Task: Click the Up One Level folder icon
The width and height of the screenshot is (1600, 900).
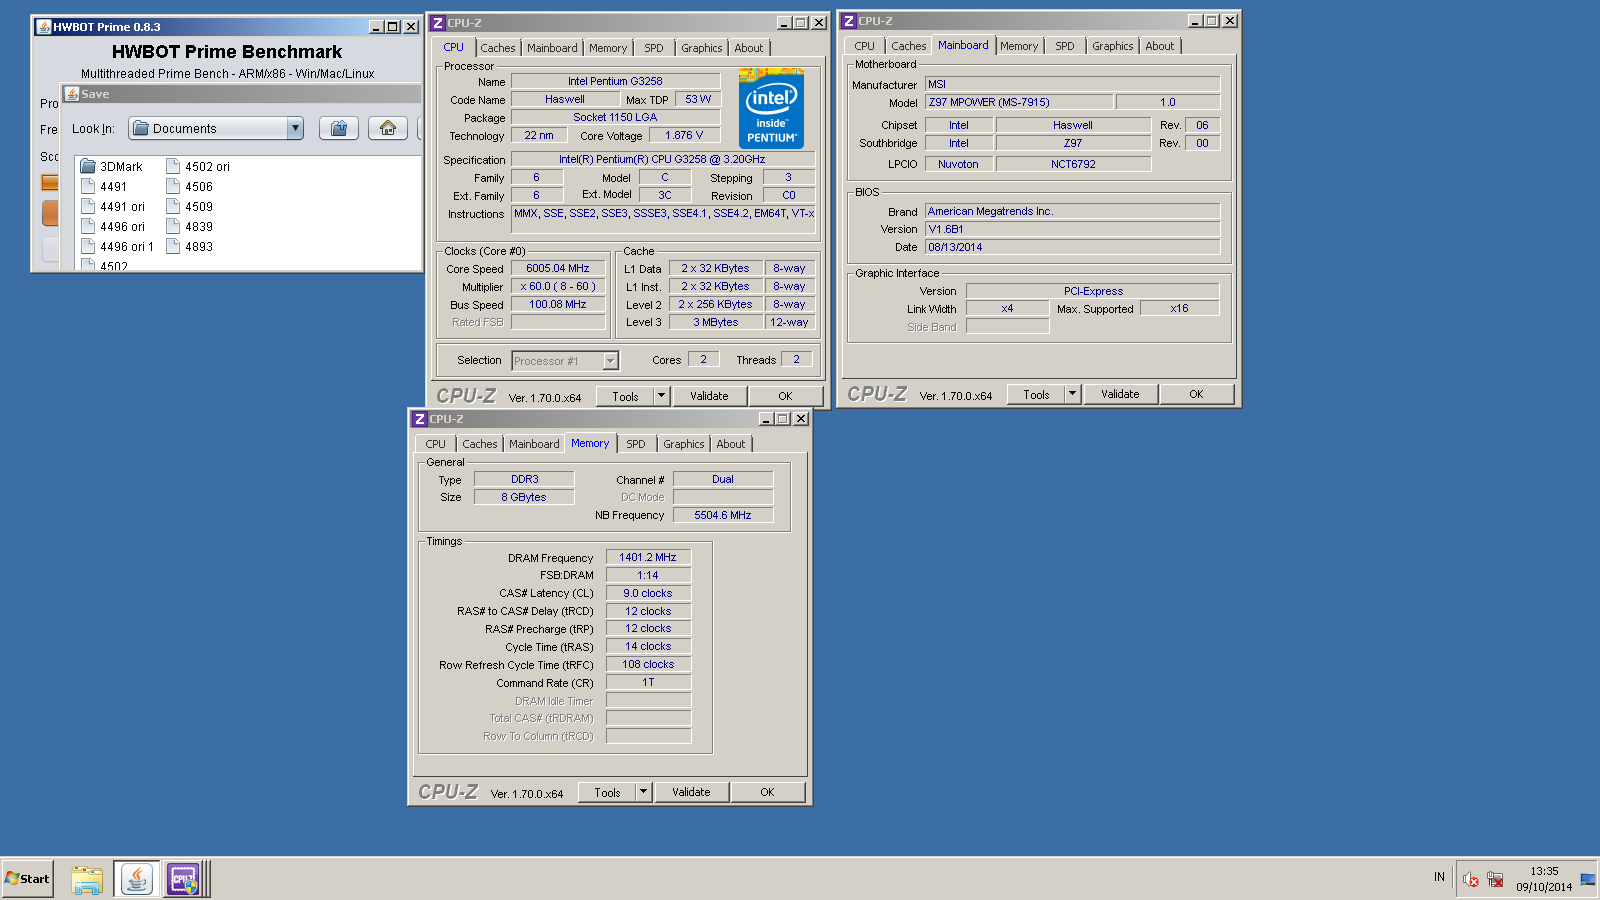Action: (339, 128)
